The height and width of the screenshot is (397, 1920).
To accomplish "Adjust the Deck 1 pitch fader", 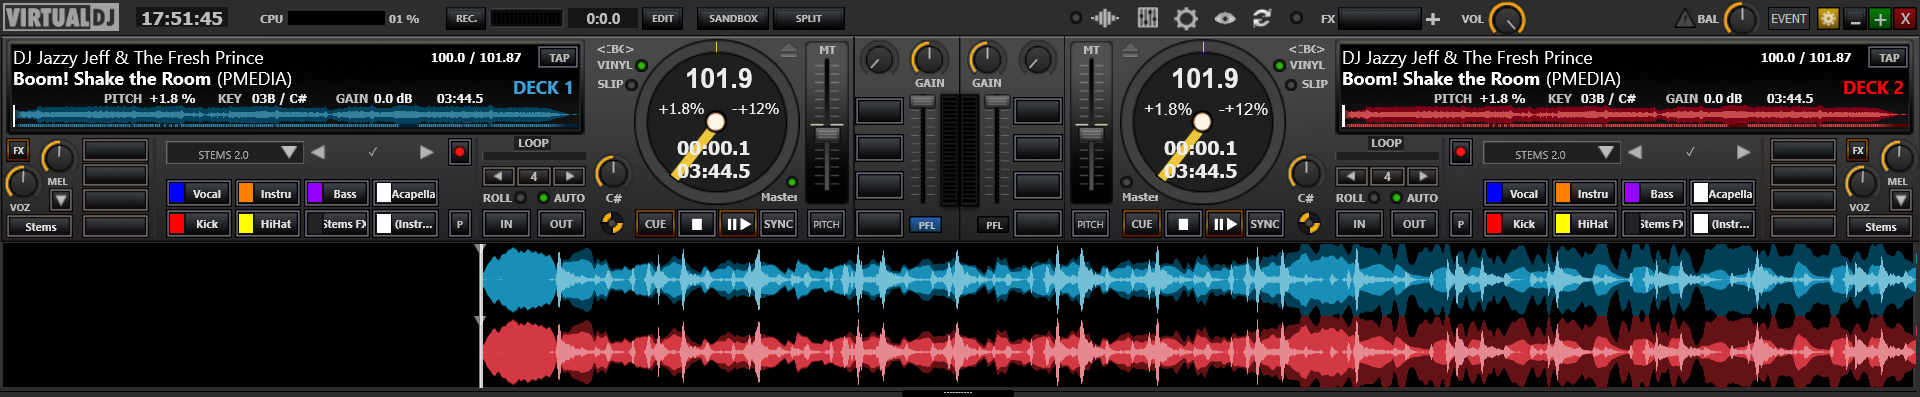I will tap(827, 134).
